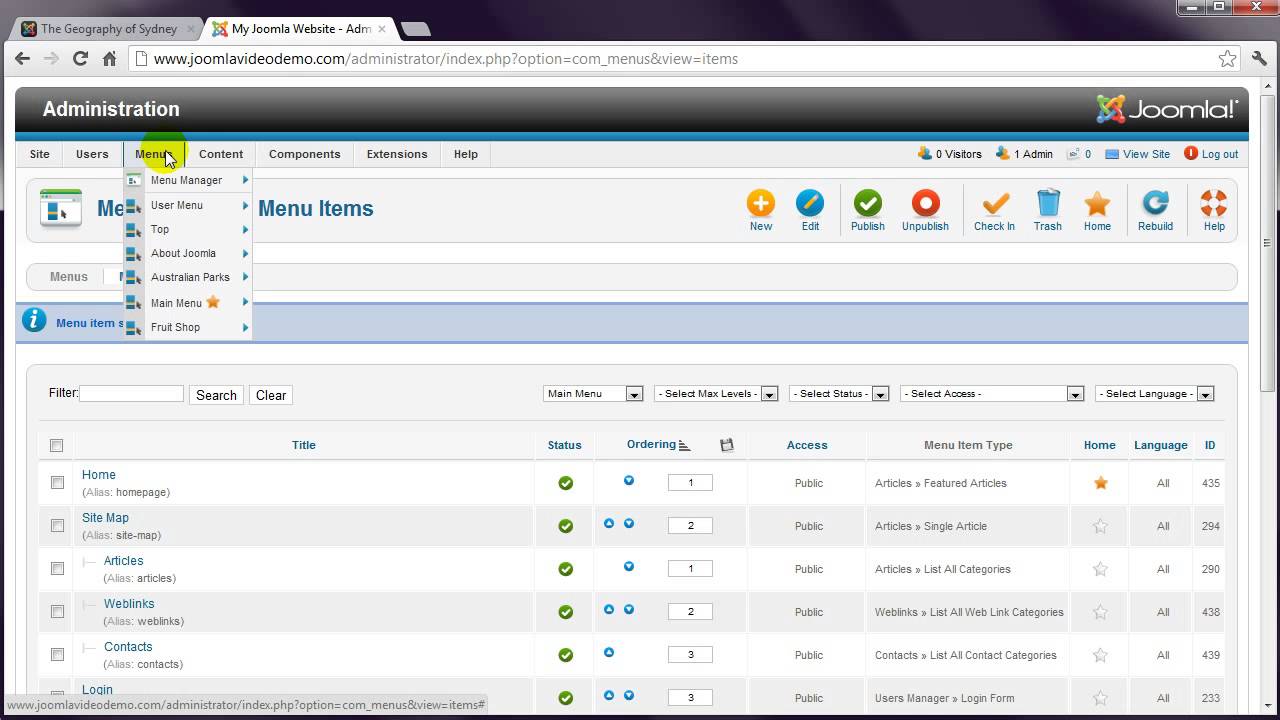Check the Weblinks row checkbox
The height and width of the screenshot is (720, 1280).
click(x=57, y=611)
